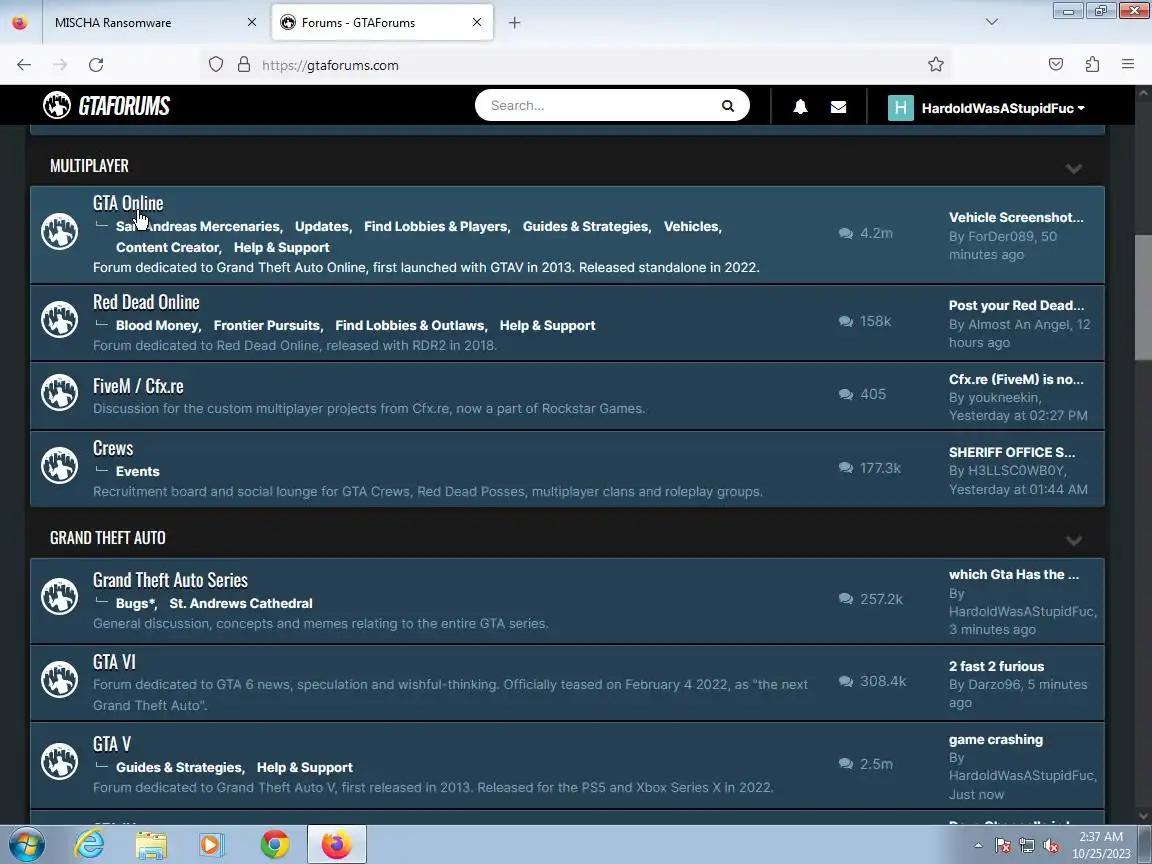The height and width of the screenshot is (864, 1152).
Task: Open the Blood Money subforum
Action: [157, 325]
